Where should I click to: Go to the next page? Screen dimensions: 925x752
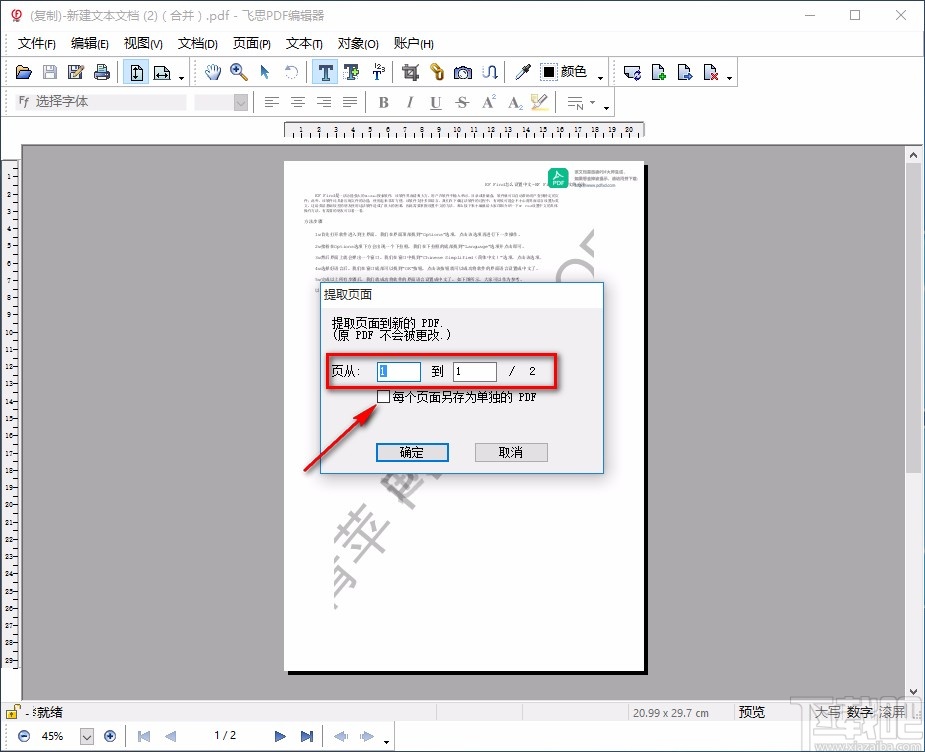280,736
